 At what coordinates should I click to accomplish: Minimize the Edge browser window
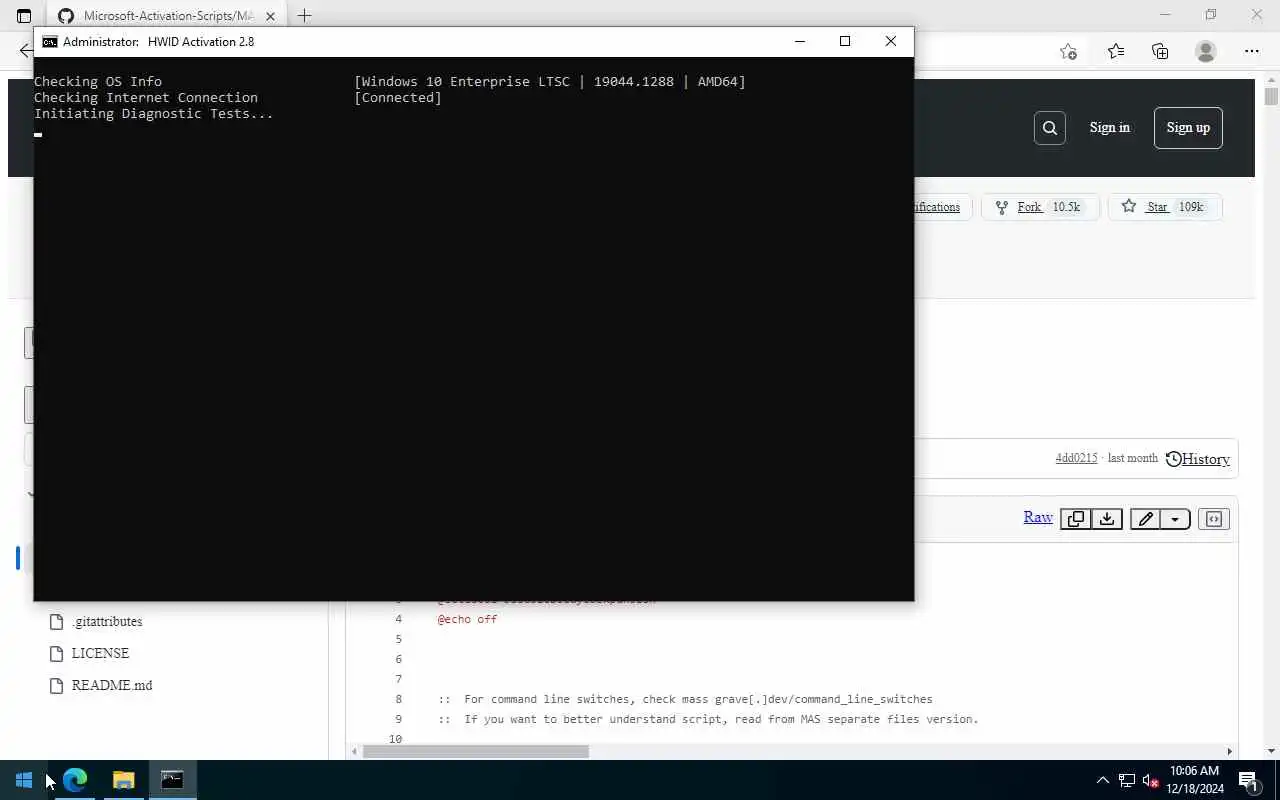pos(1165,15)
